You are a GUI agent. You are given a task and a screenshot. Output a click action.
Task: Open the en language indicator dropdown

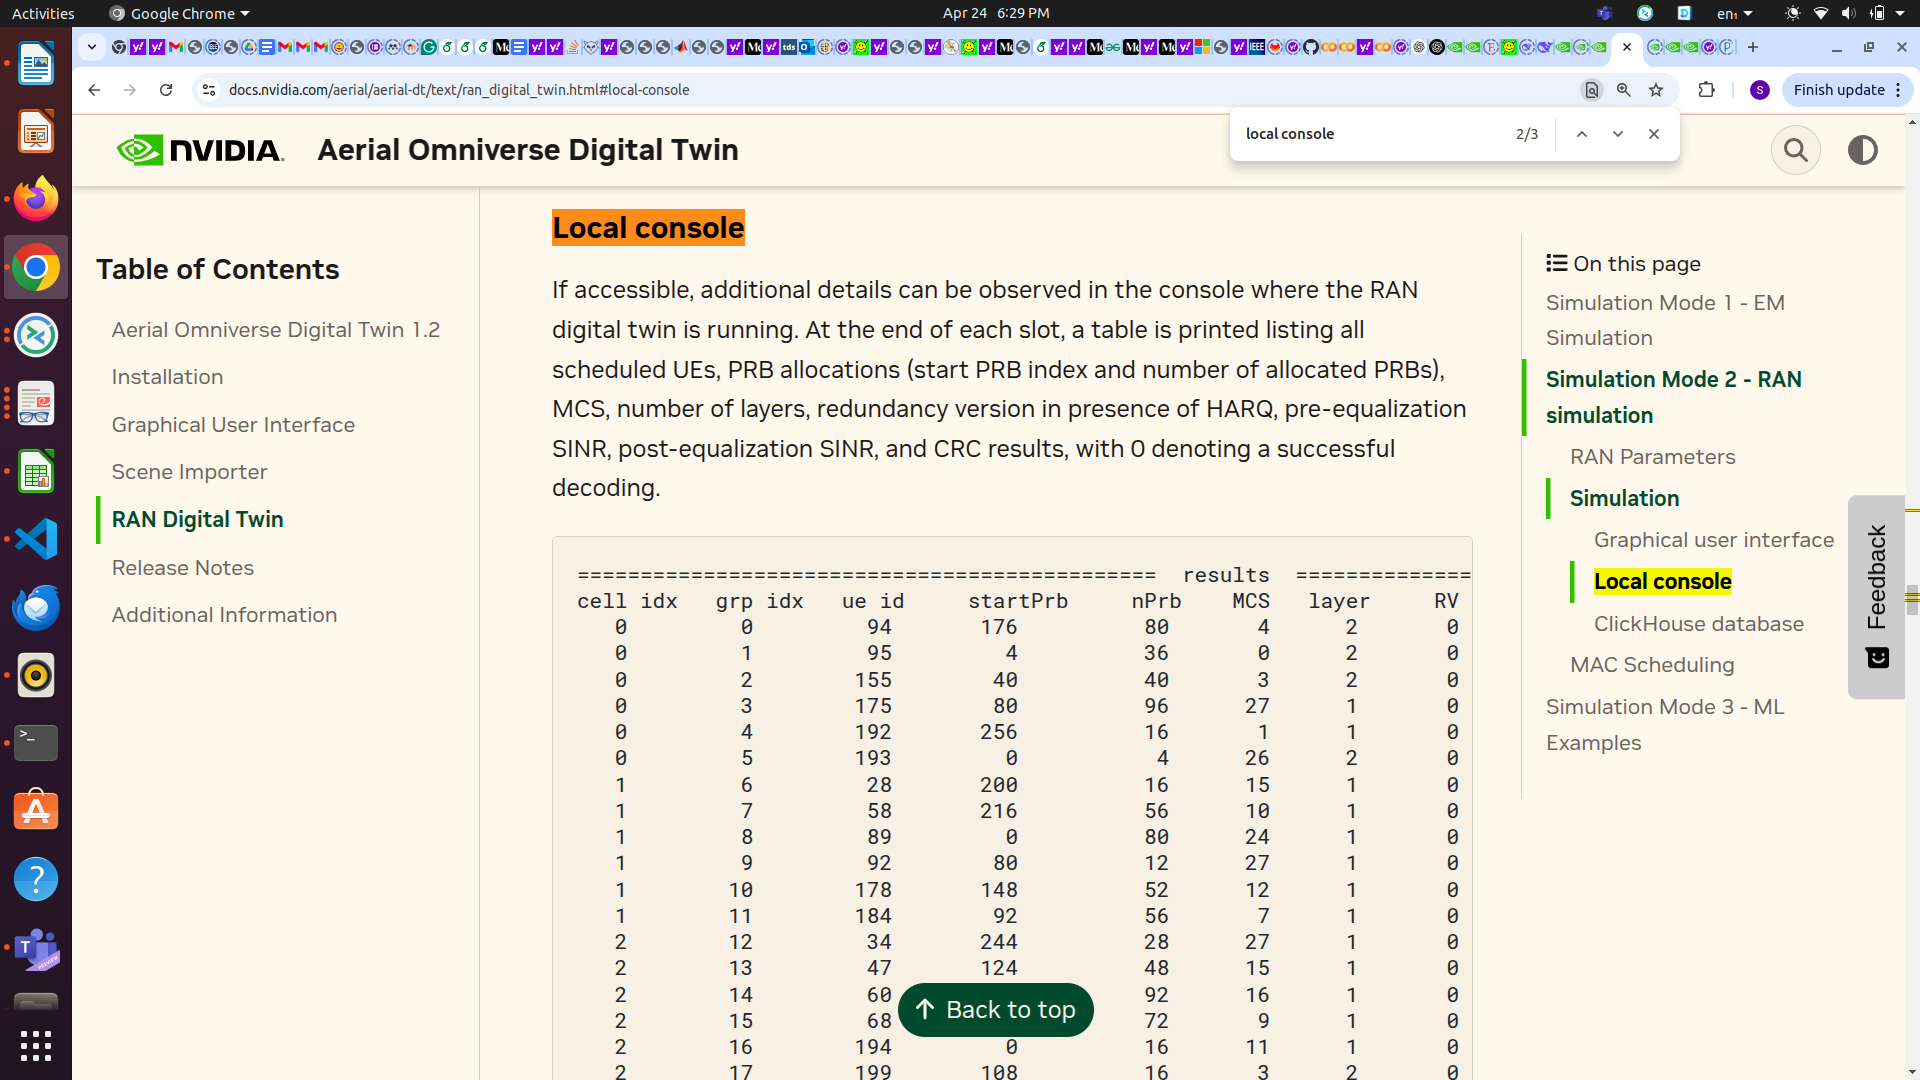[x=1734, y=13]
